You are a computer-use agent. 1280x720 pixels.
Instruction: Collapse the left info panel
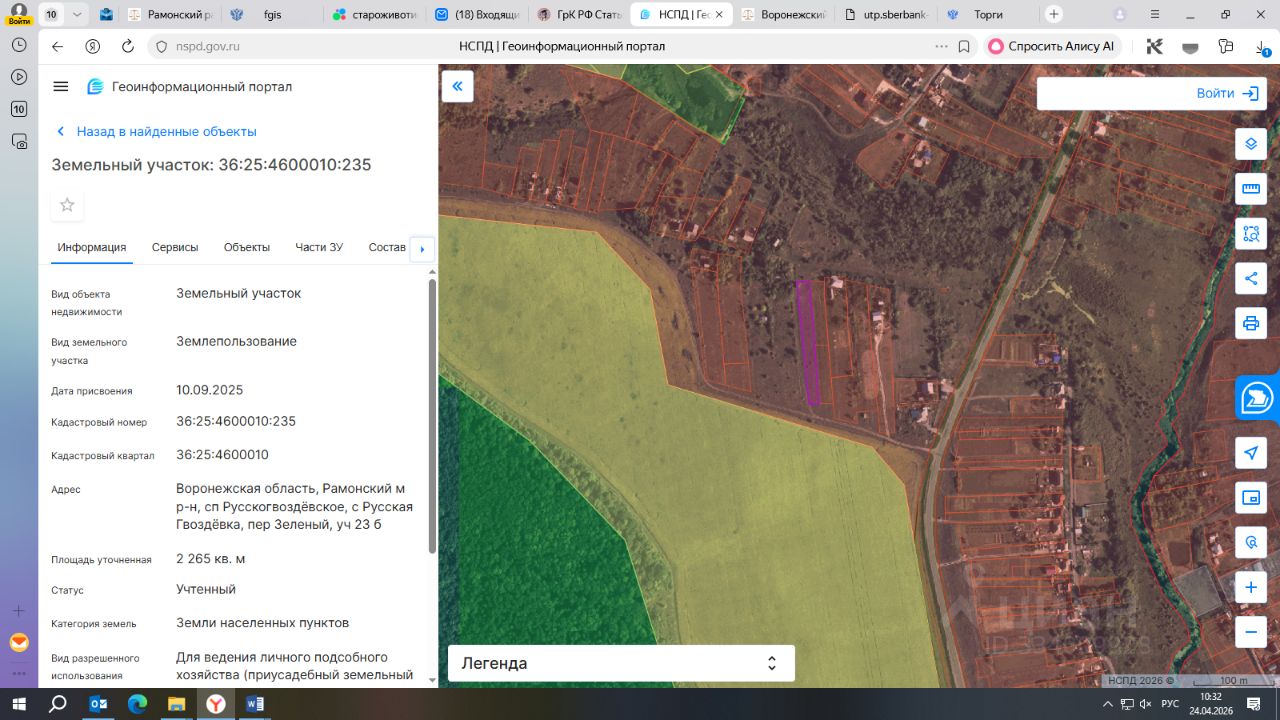tap(457, 87)
